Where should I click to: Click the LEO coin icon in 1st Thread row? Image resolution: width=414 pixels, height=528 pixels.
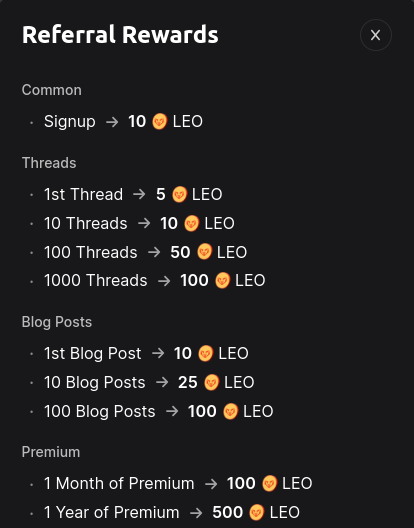(x=179, y=194)
